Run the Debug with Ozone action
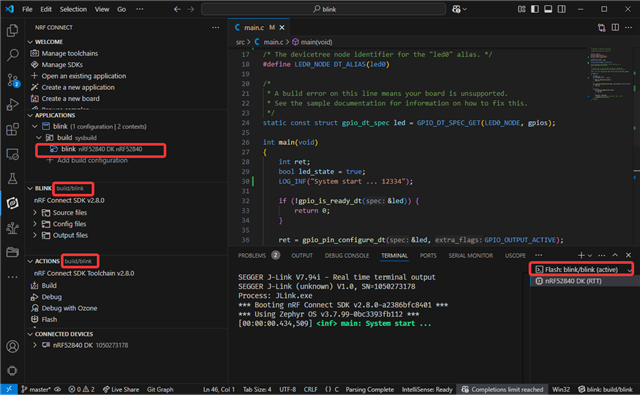 pyautogui.click(x=69, y=308)
